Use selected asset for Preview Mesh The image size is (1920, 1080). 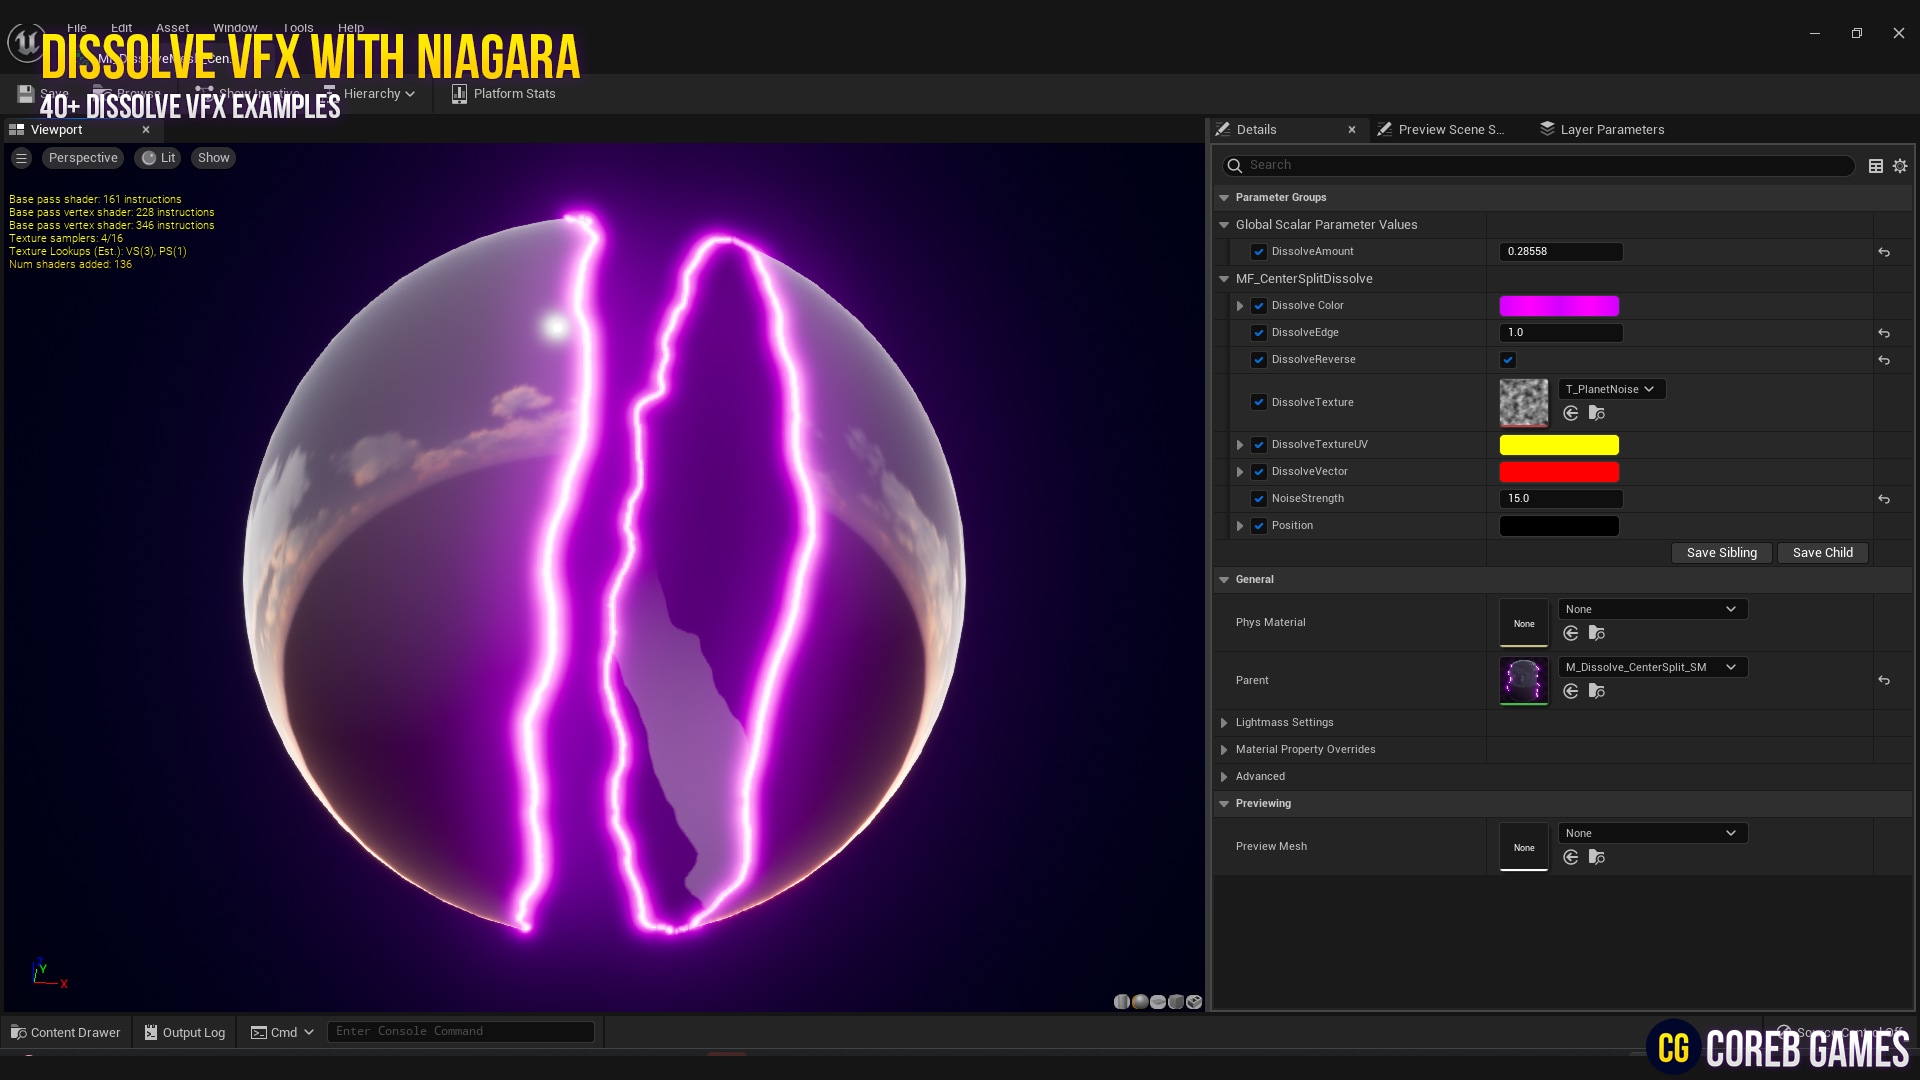[x=1571, y=857]
